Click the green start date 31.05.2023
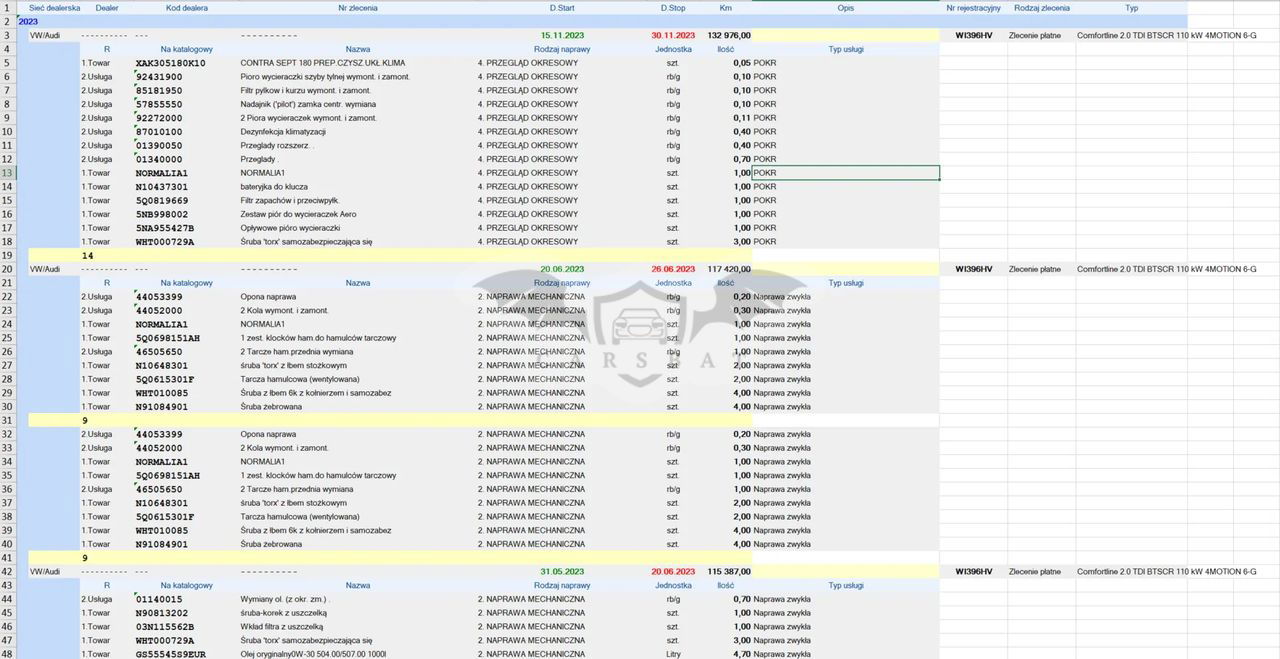 point(562,572)
